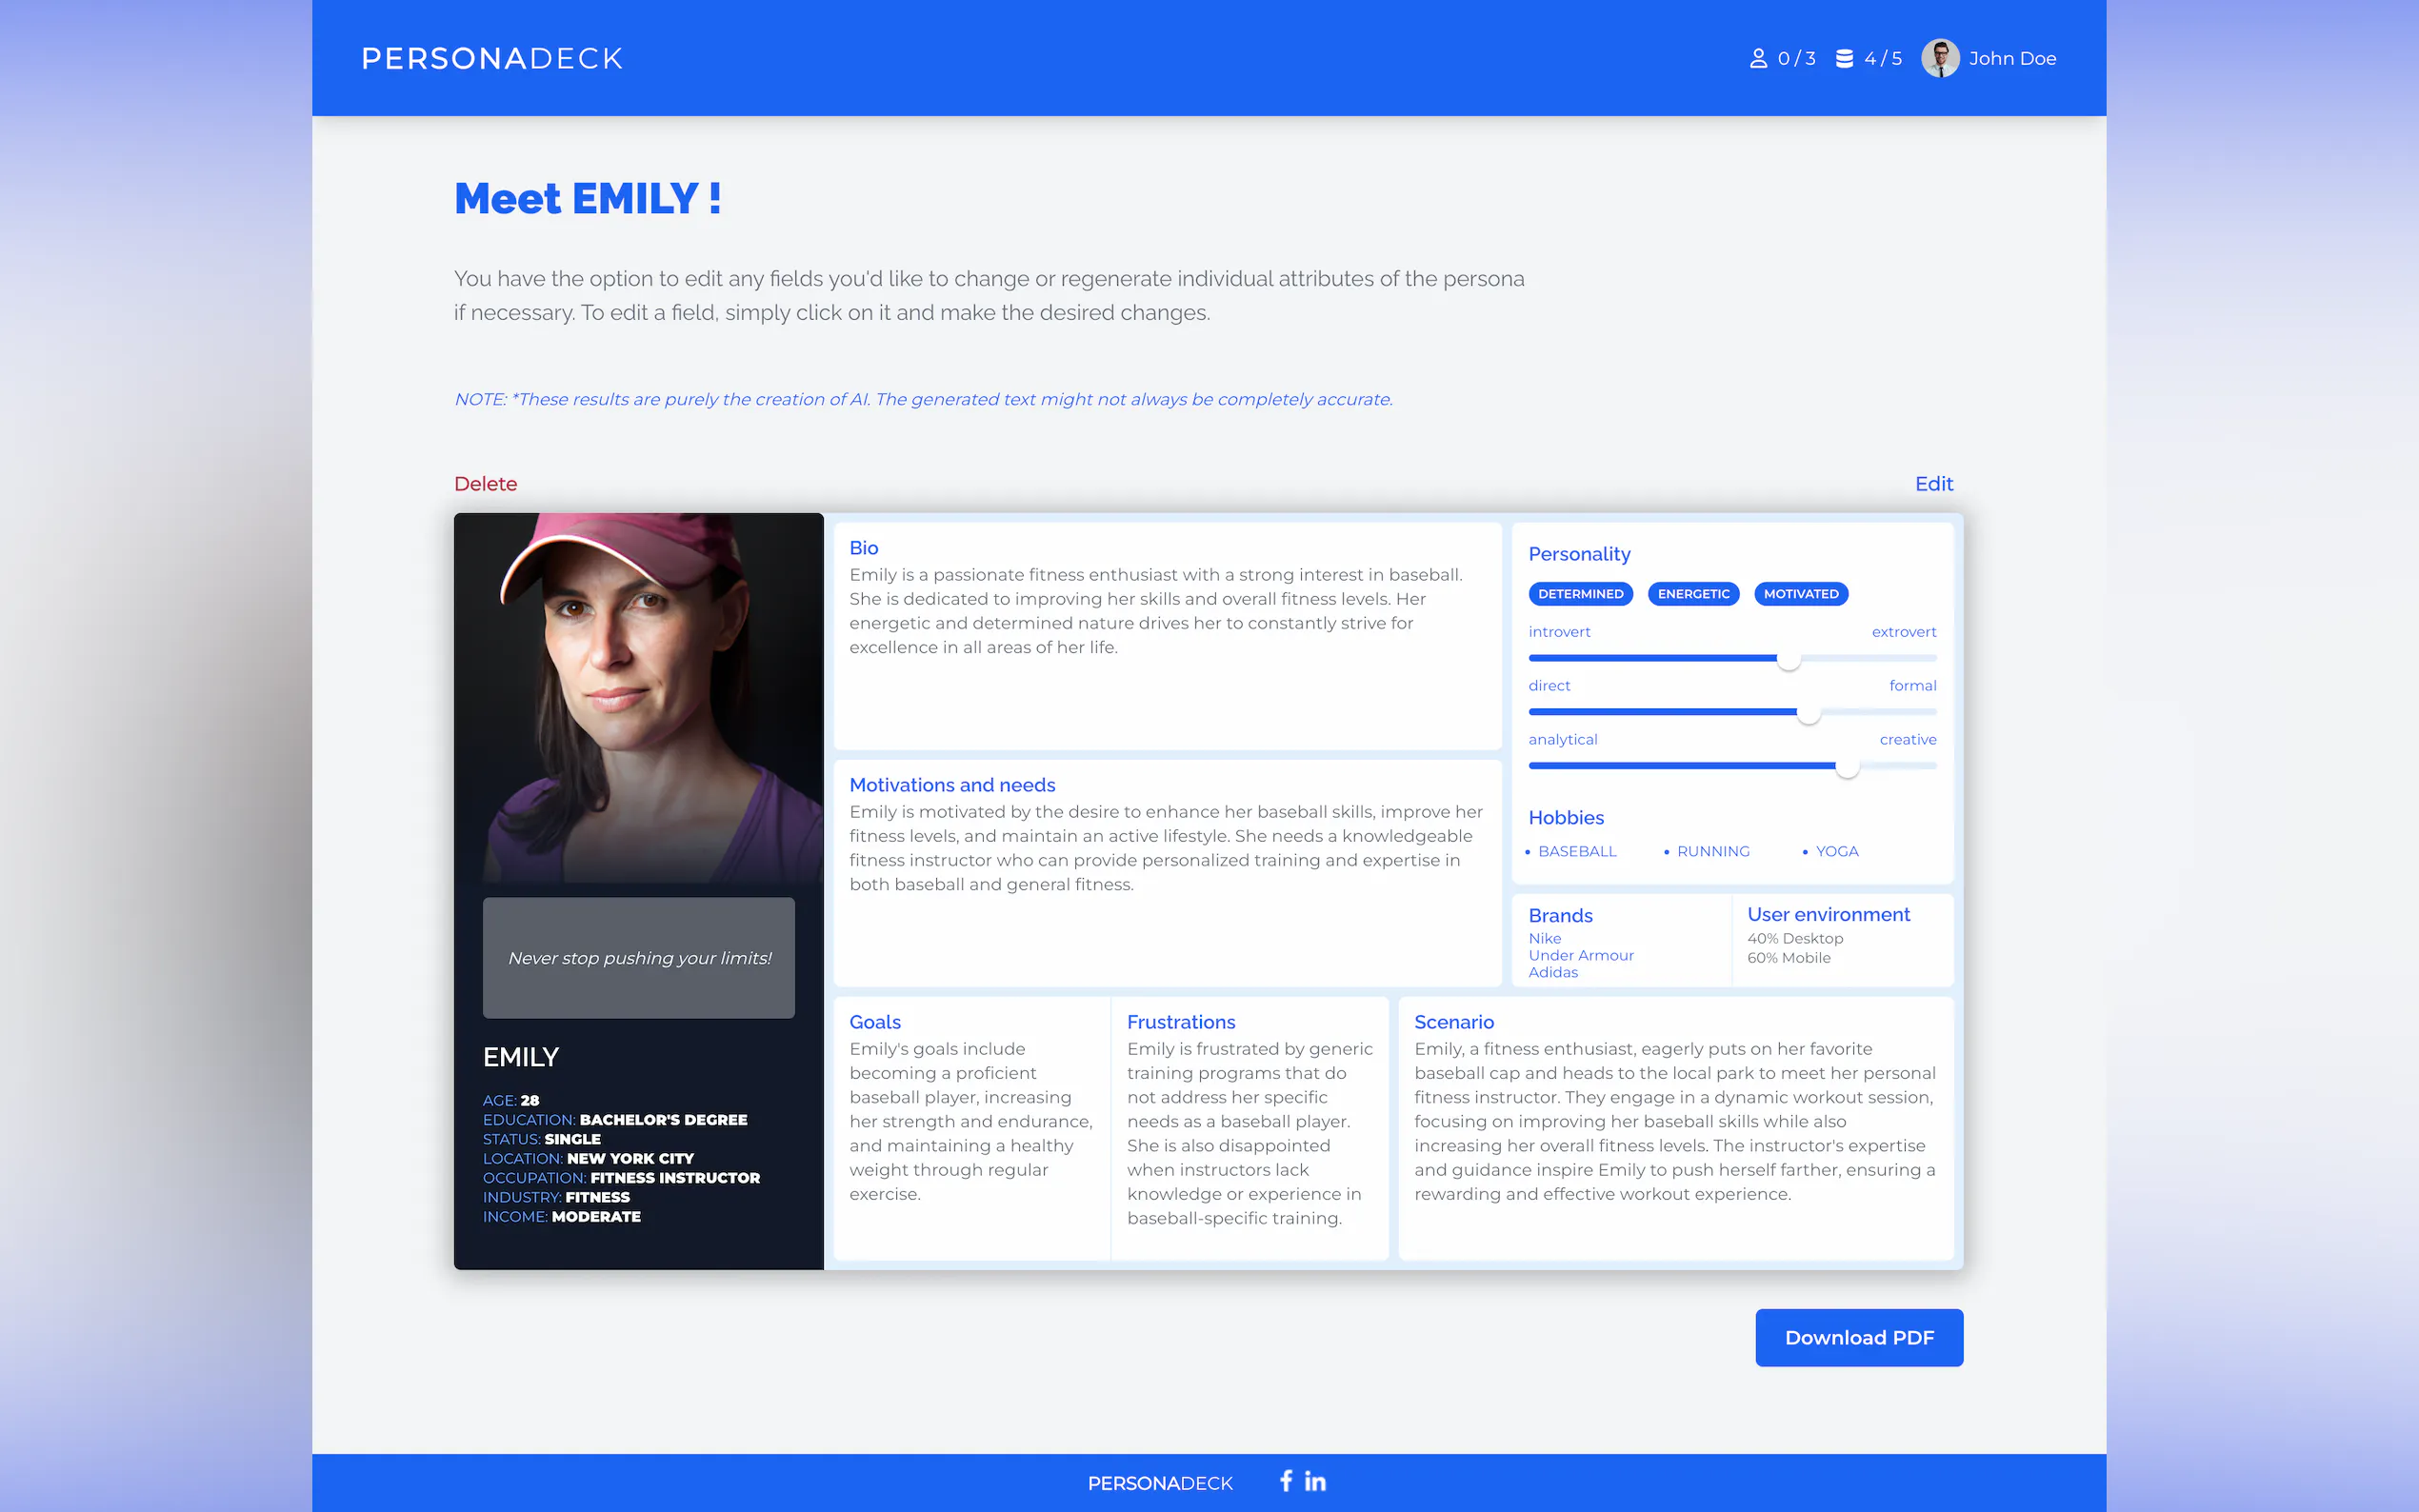Screen dimensions: 2419x1512
Task: Click the Edit persona link
Action: [1933, 484]
